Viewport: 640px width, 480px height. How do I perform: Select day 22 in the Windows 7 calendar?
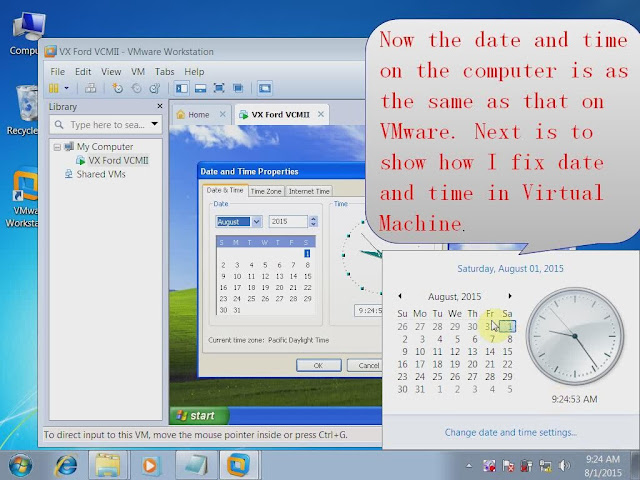tap(507, 364)
